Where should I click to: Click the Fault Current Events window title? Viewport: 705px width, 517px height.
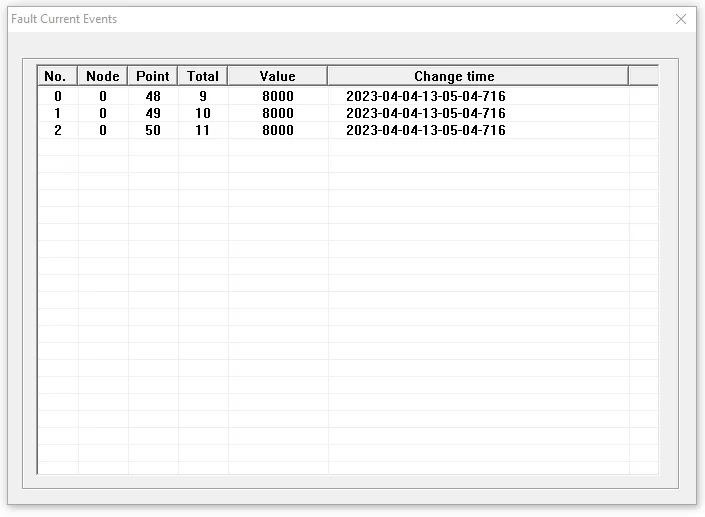(64, 19)
